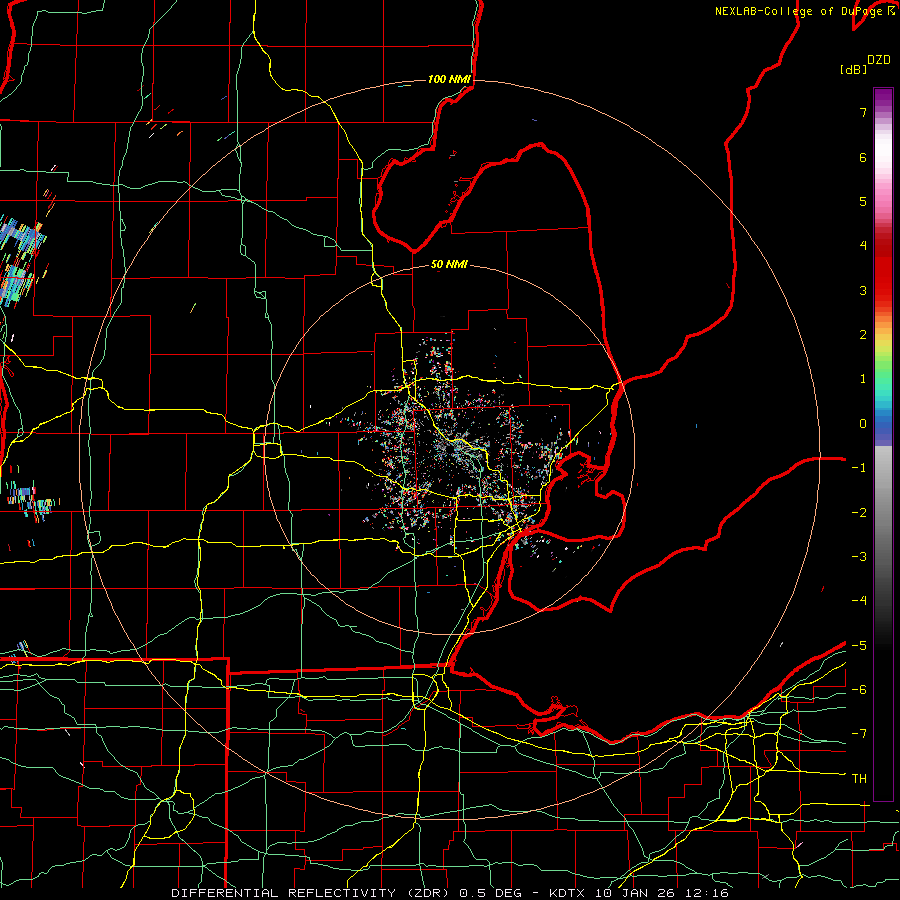Click the -2 value on the ZDR scale
900x900 pixels.
point(859,513)
